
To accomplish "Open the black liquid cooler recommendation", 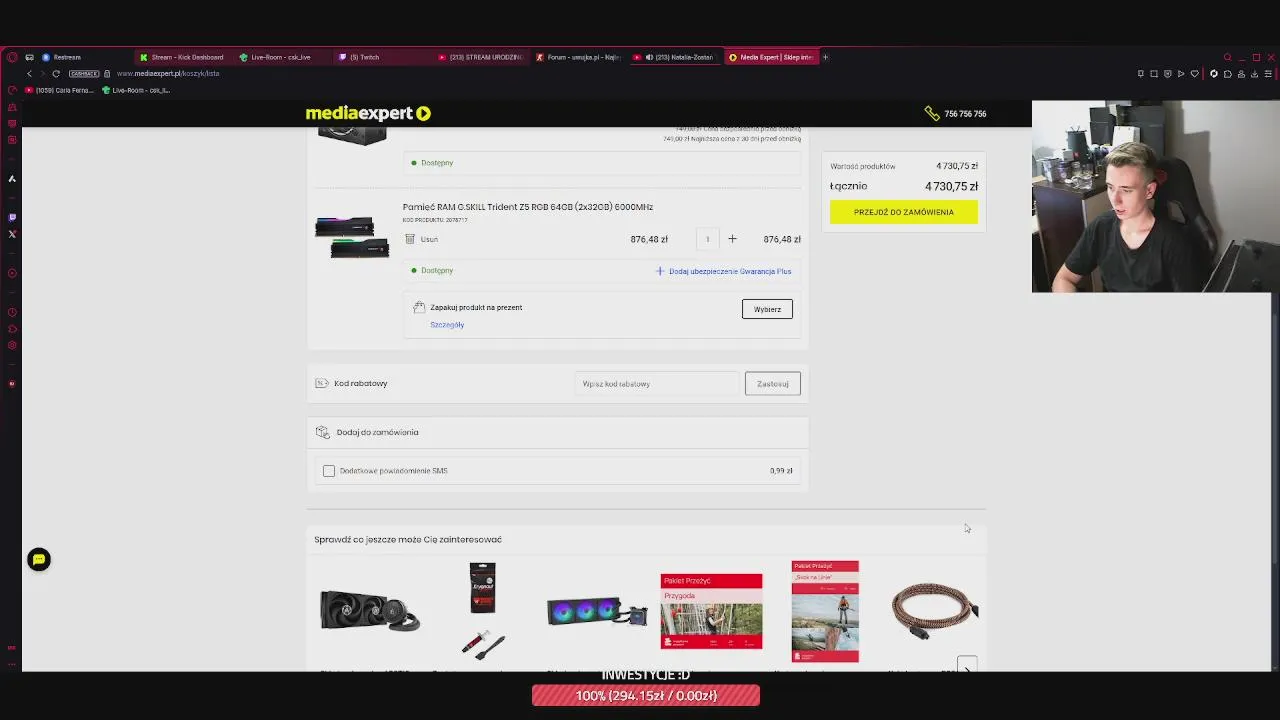I will coord(369,610).
